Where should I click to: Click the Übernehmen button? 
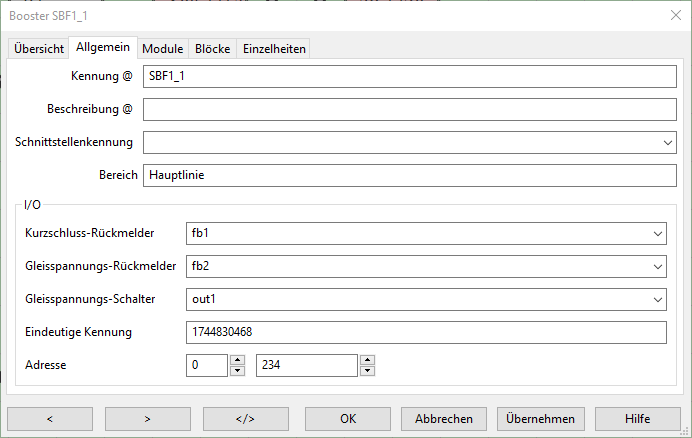coord(540,419)
